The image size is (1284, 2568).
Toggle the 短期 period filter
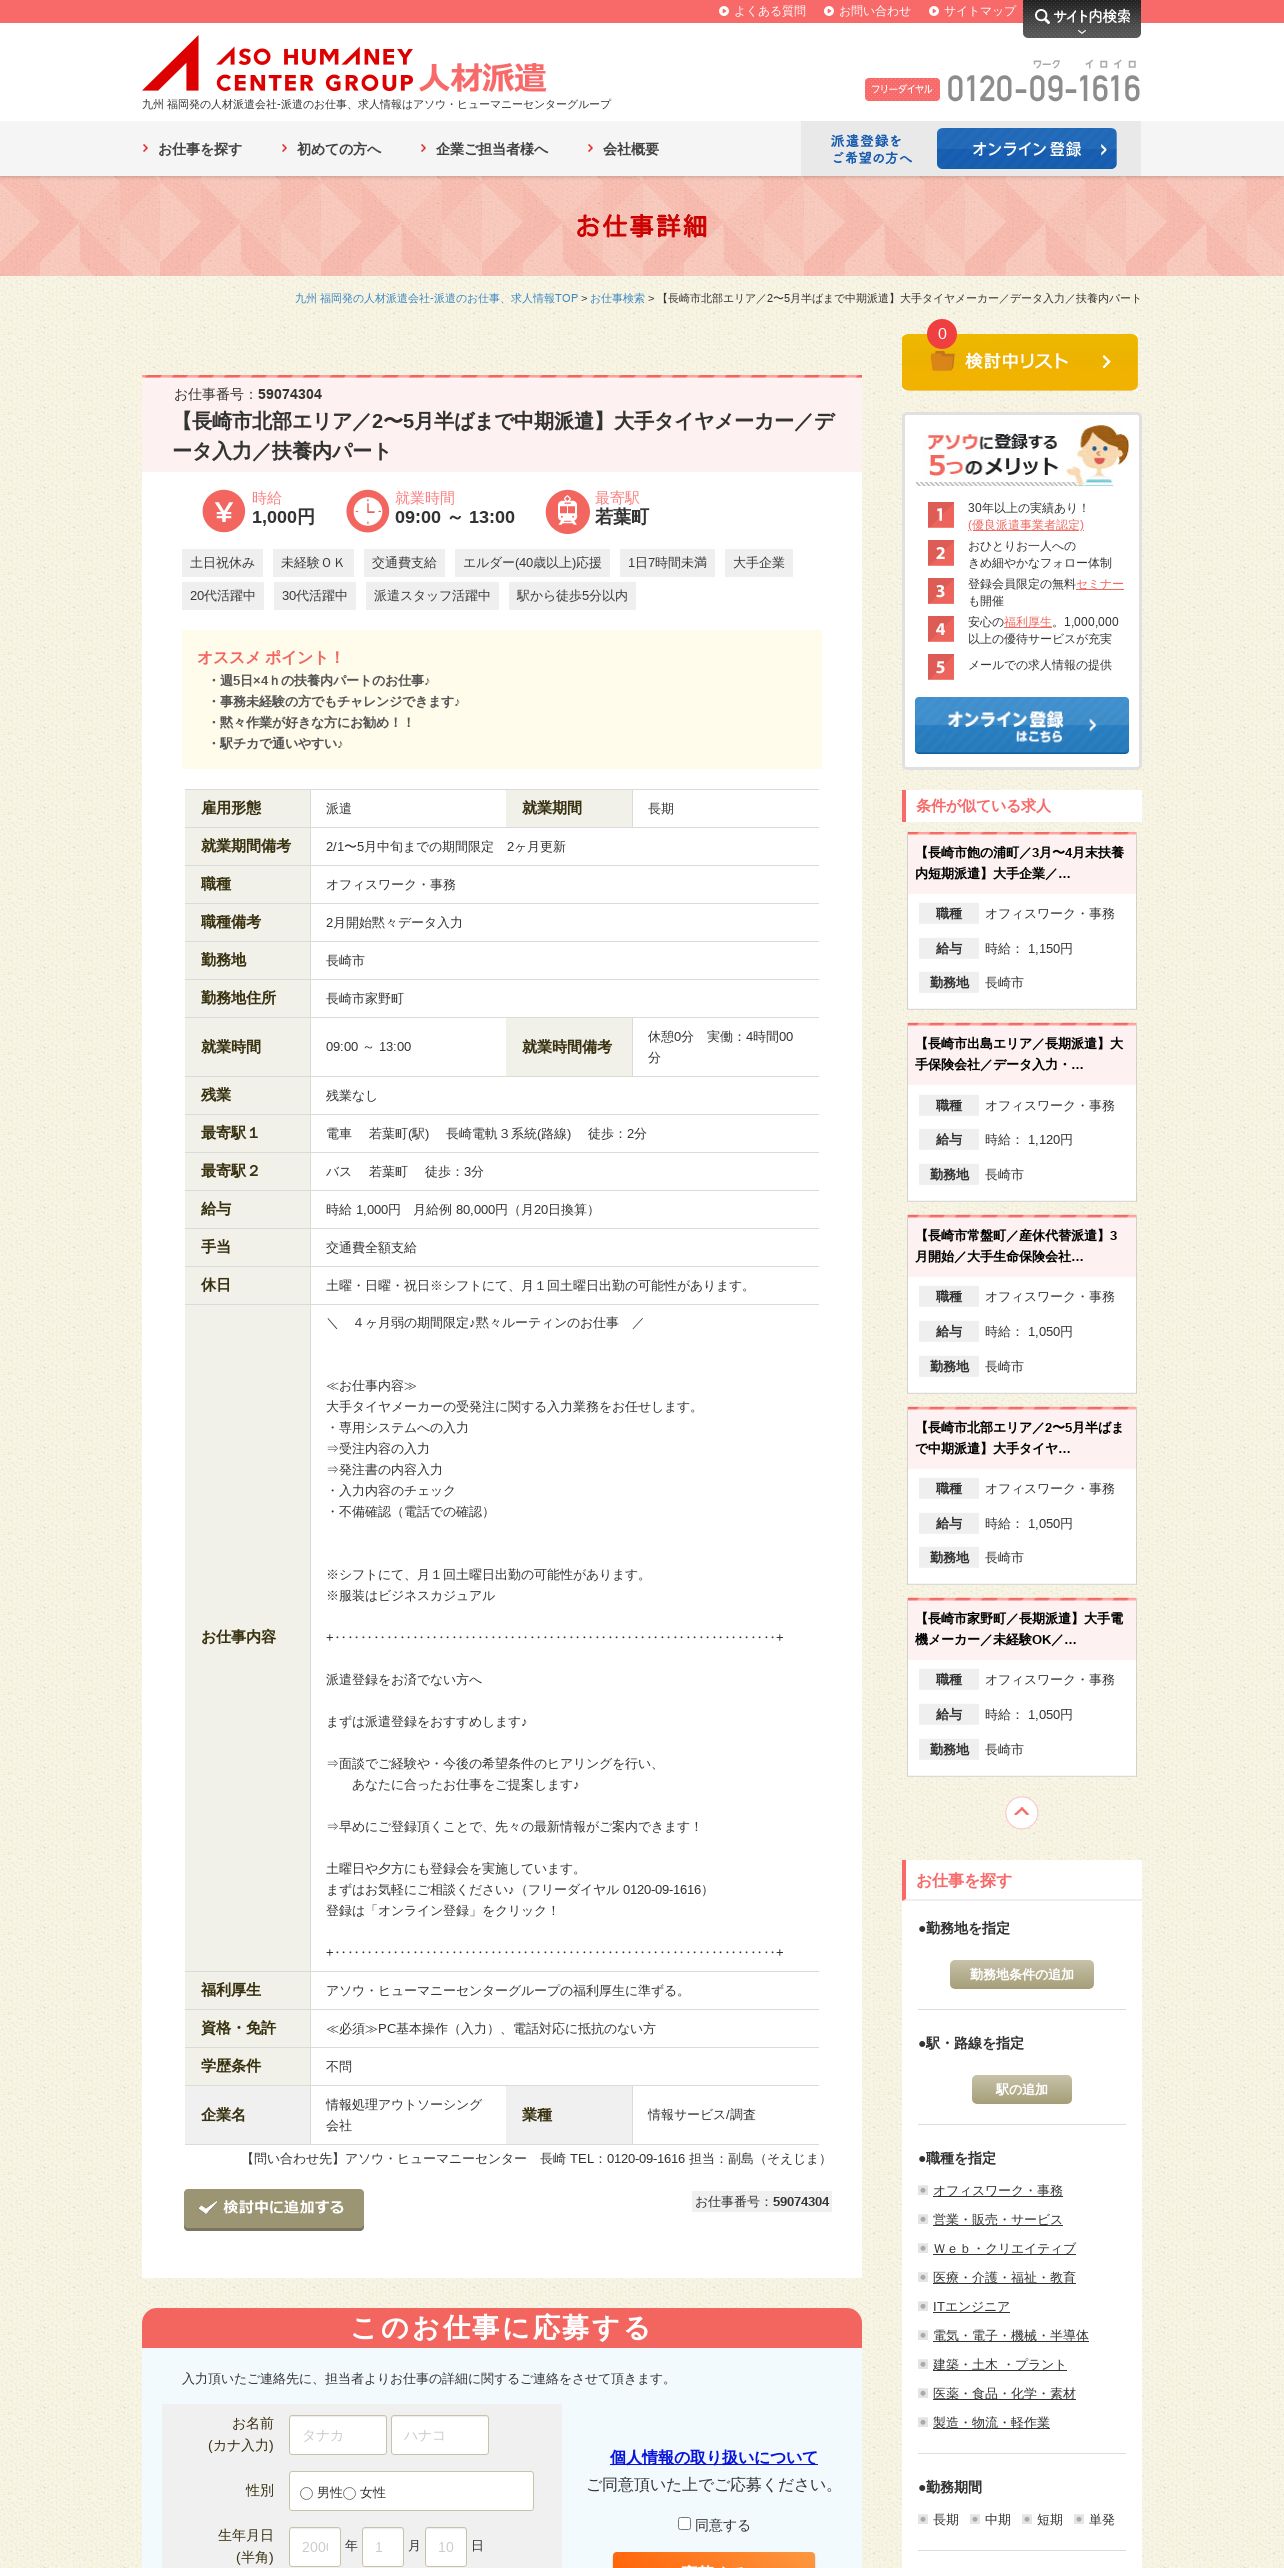click(1043, 2519)
